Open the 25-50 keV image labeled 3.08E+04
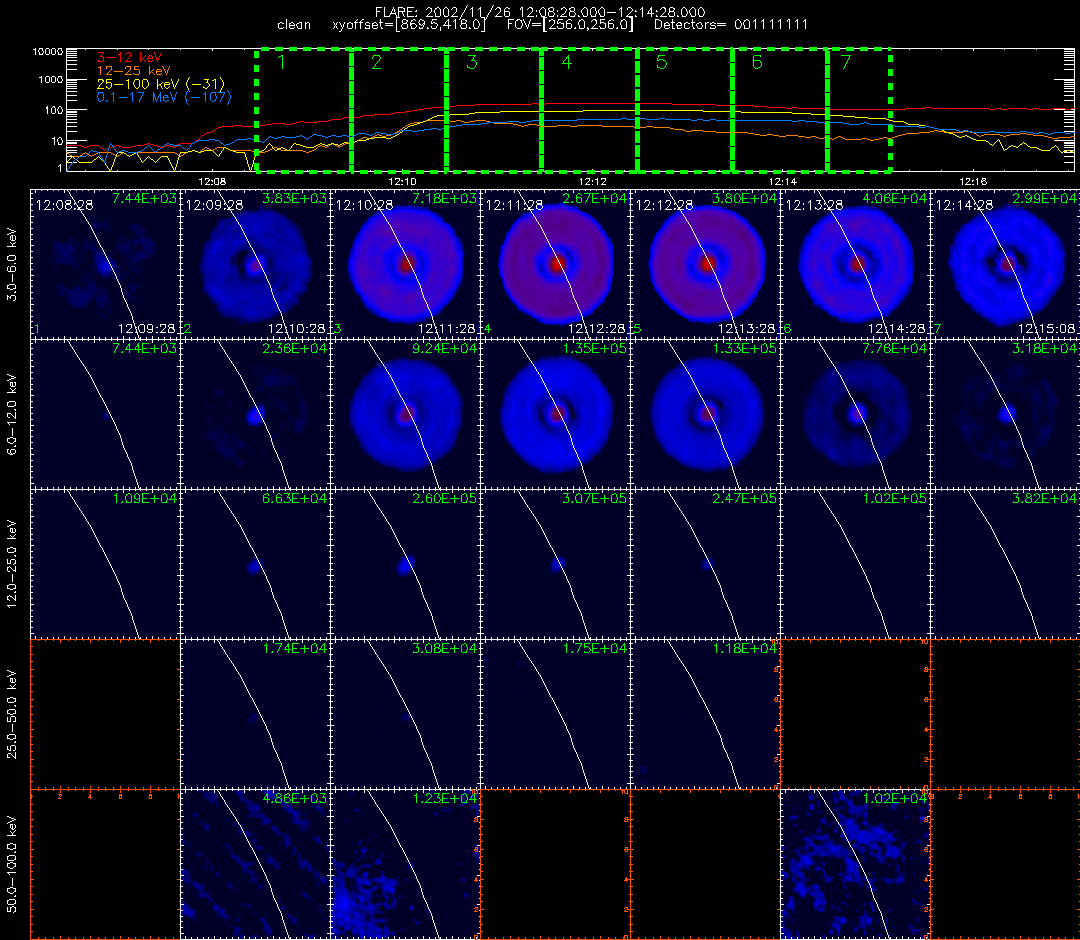The width and height of the screenshot is (1080, 940). pos(406,714)
